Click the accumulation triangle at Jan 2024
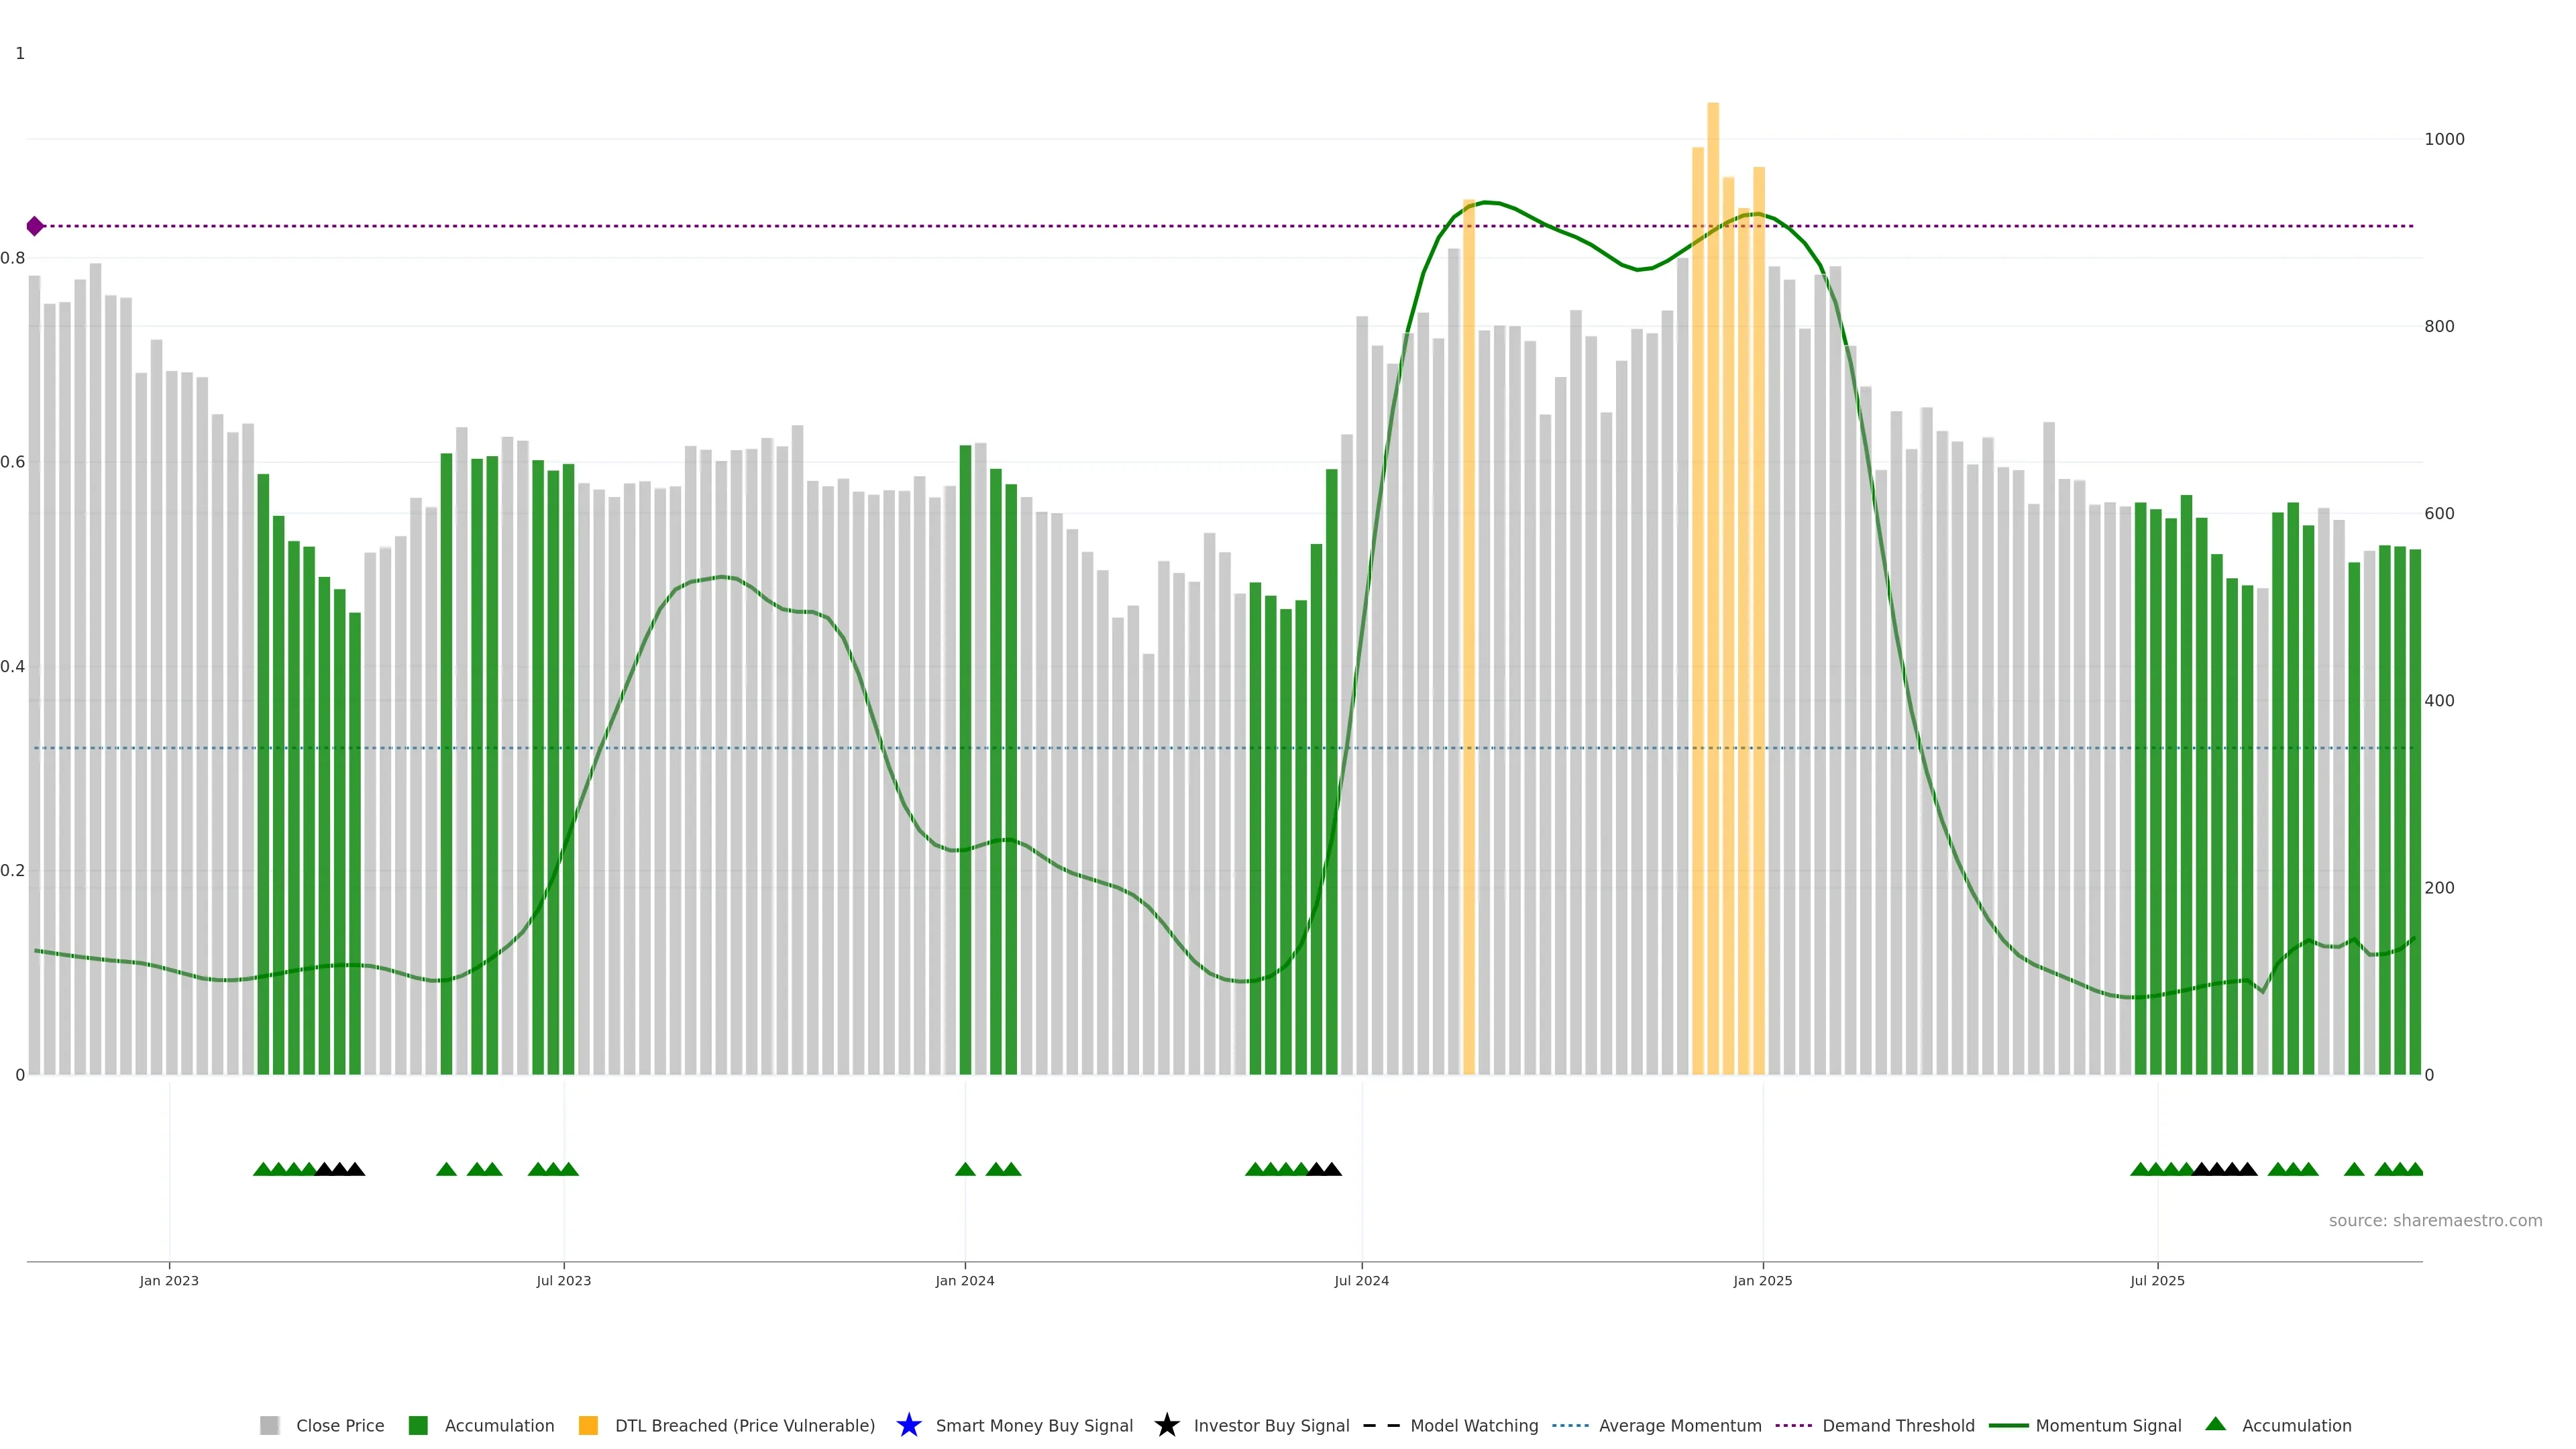2576x1449 pixels. (965, 1169)
